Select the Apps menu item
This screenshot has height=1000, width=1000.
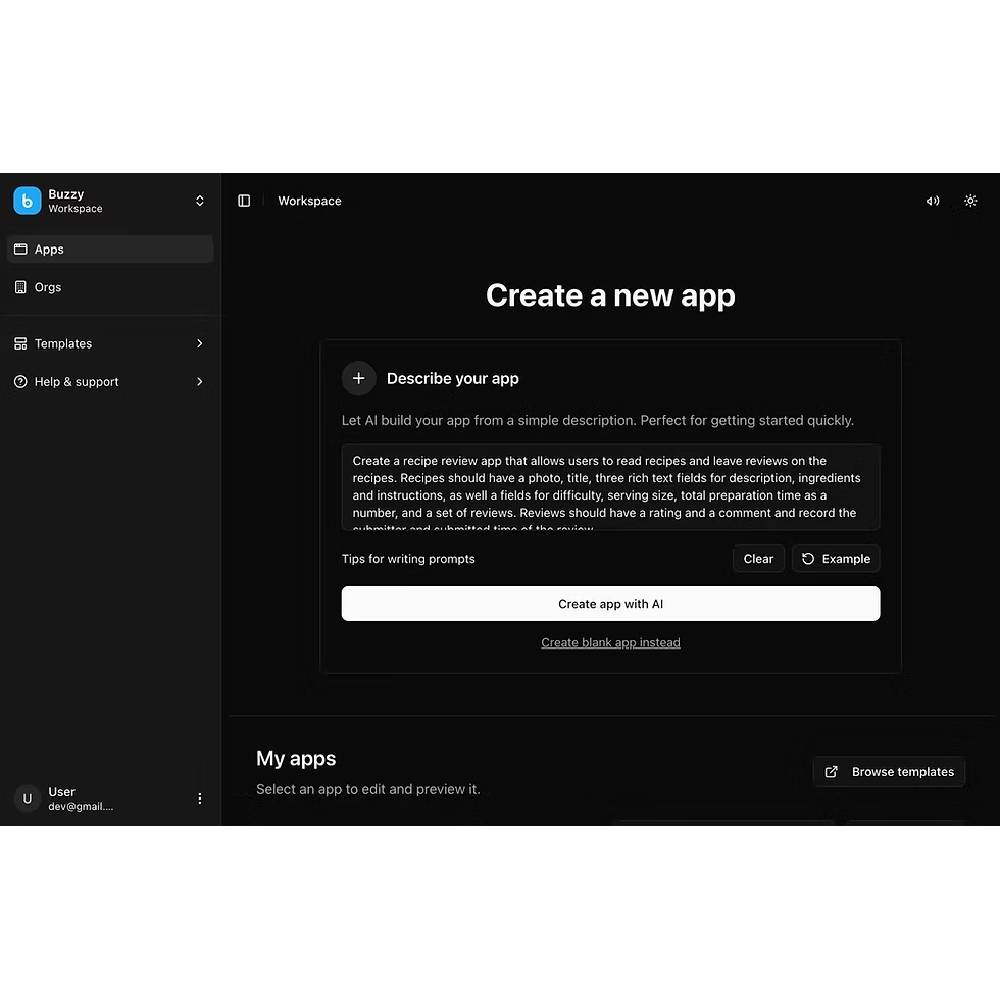click(x=50, y=249)
